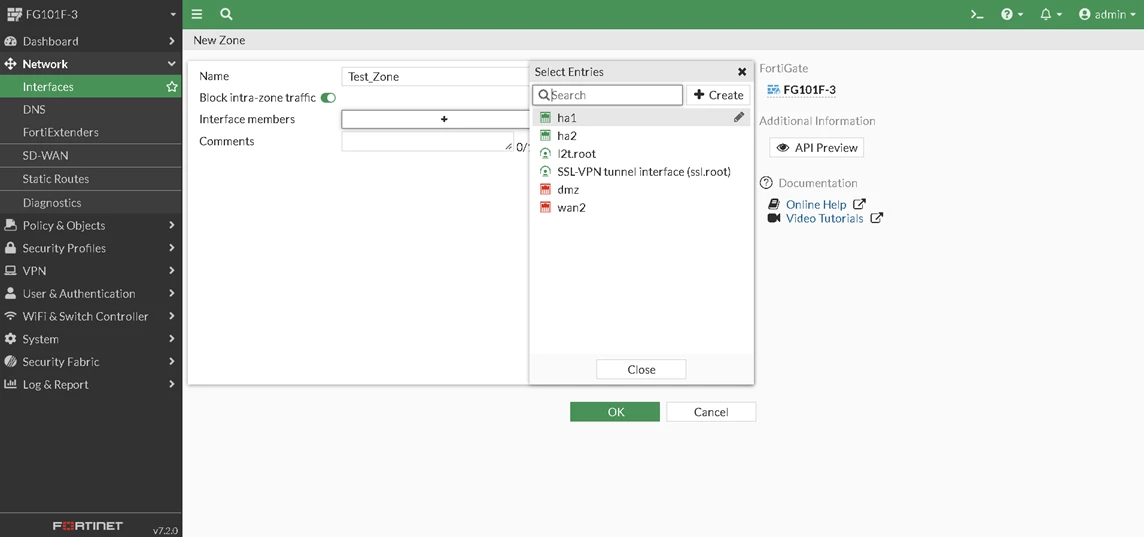Expand the User & Authentication chevron
Viewport: 1144px width, 537px height.
point(171,293)
